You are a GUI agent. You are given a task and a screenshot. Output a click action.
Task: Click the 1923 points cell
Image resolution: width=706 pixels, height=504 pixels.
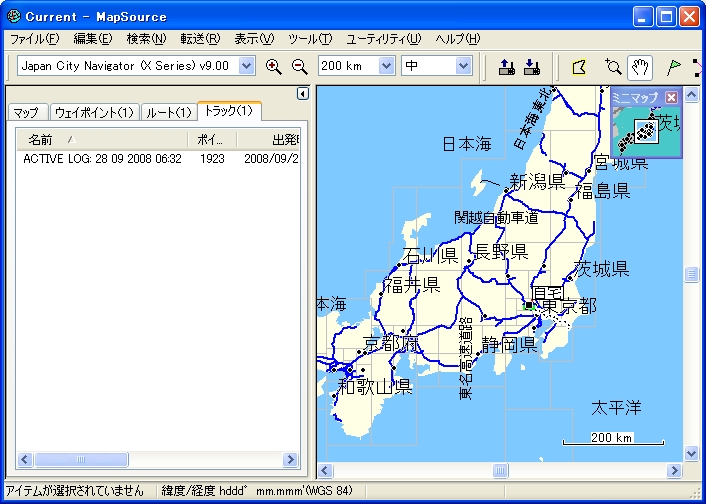click(212, 159)
